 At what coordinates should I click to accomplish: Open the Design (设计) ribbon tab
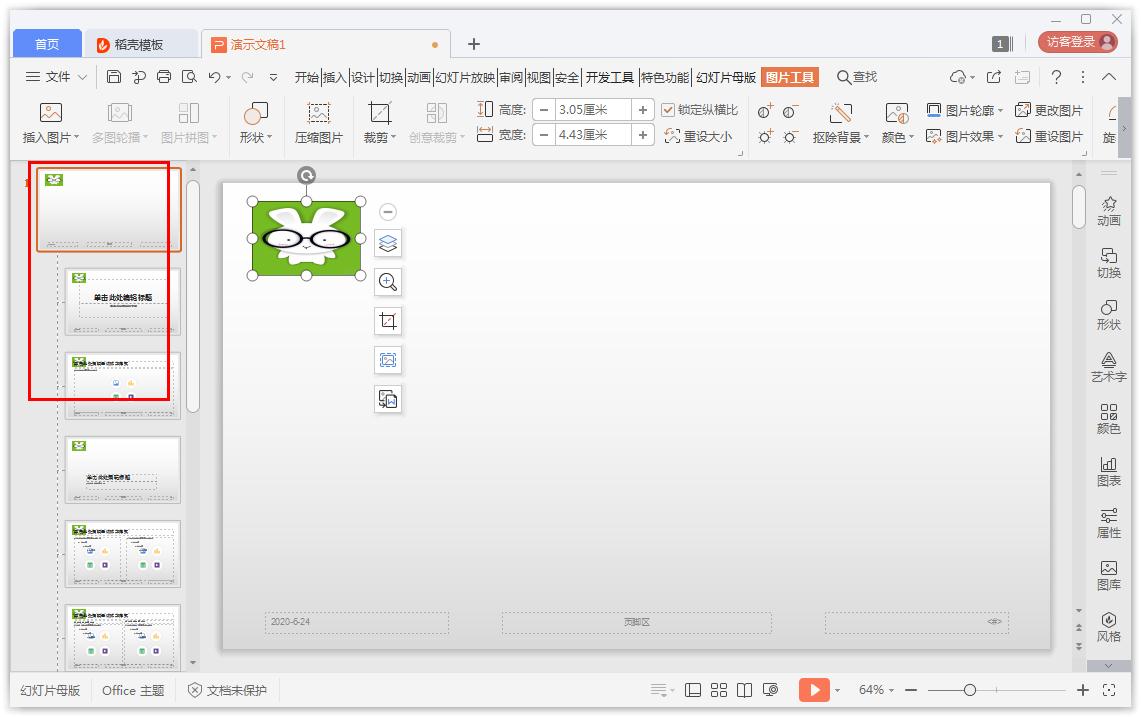coord(362,77)
